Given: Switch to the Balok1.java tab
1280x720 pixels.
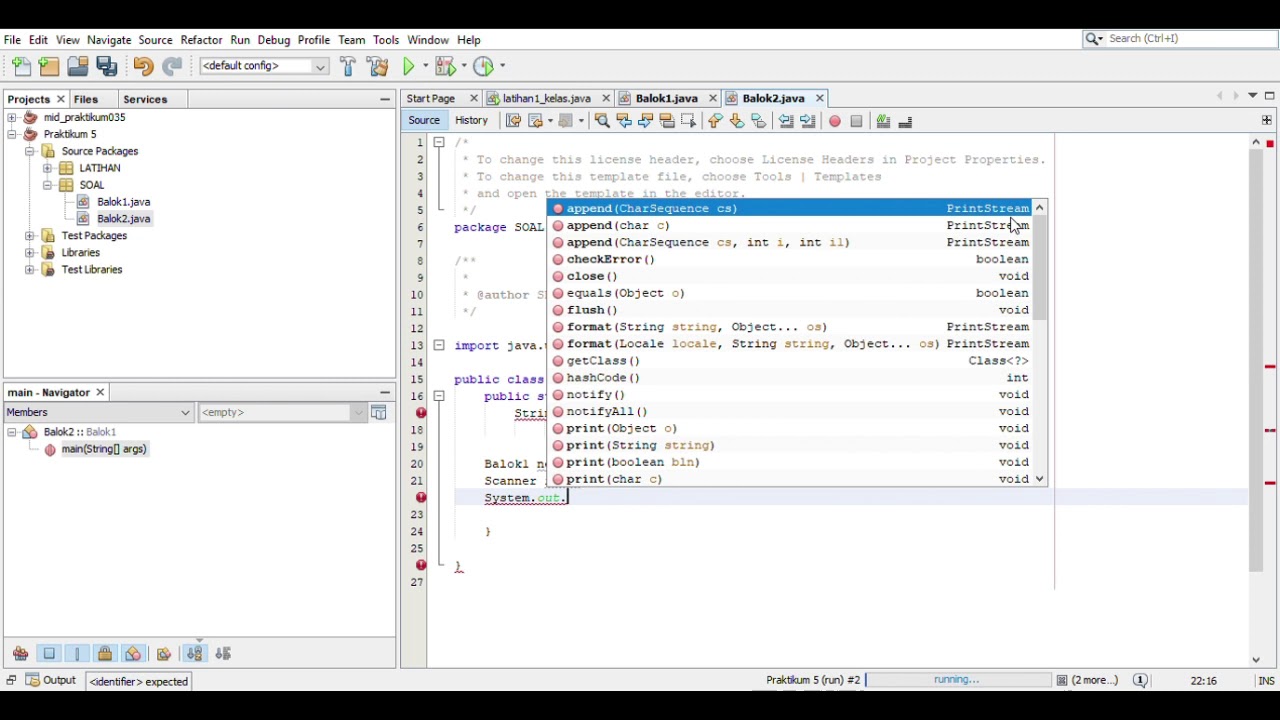Looking at the screenshot, I should (x=666, y=98).
